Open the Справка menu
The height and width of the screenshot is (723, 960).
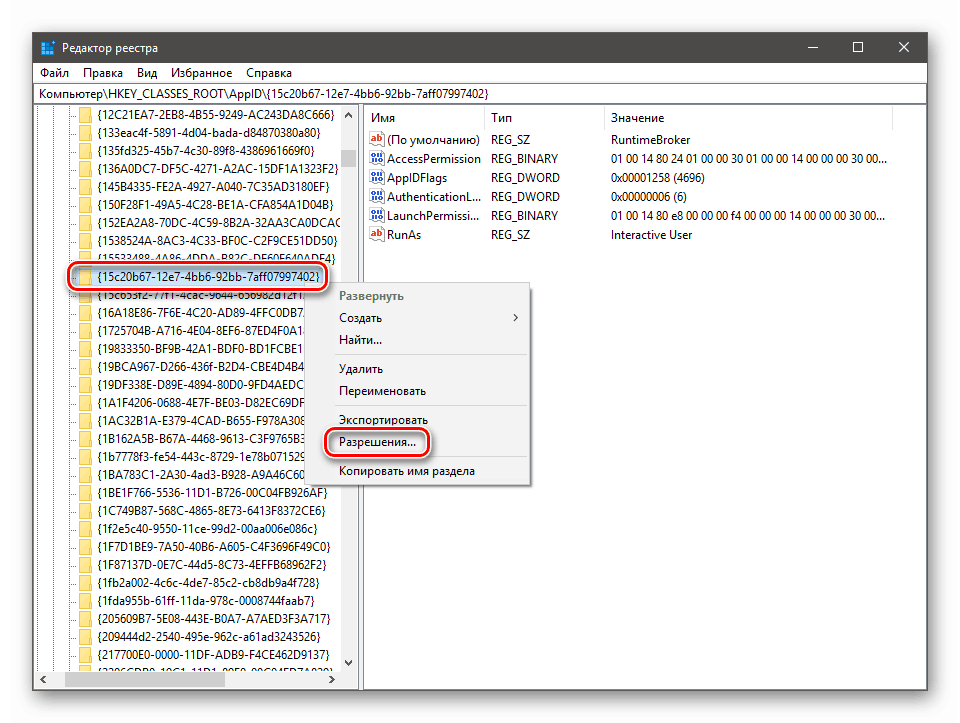point(269,73)
